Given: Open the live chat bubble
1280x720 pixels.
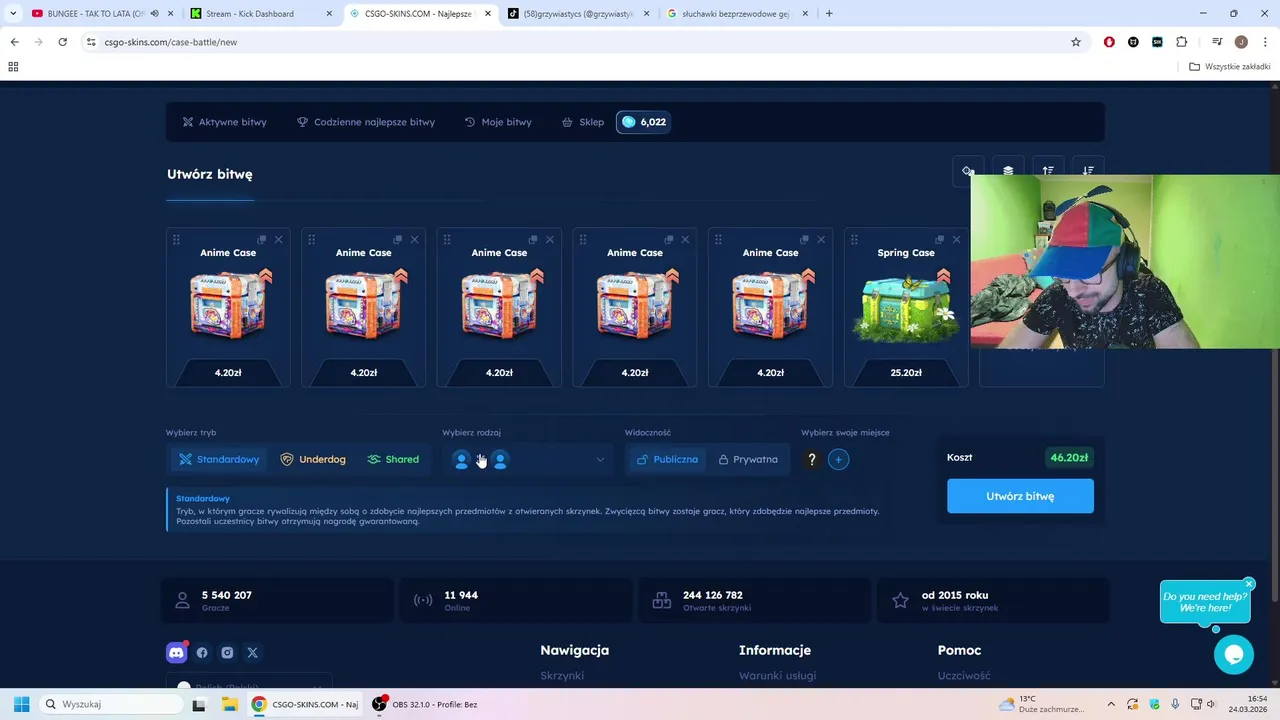Looking at the screenshot, I should [x=1233, y=654].
